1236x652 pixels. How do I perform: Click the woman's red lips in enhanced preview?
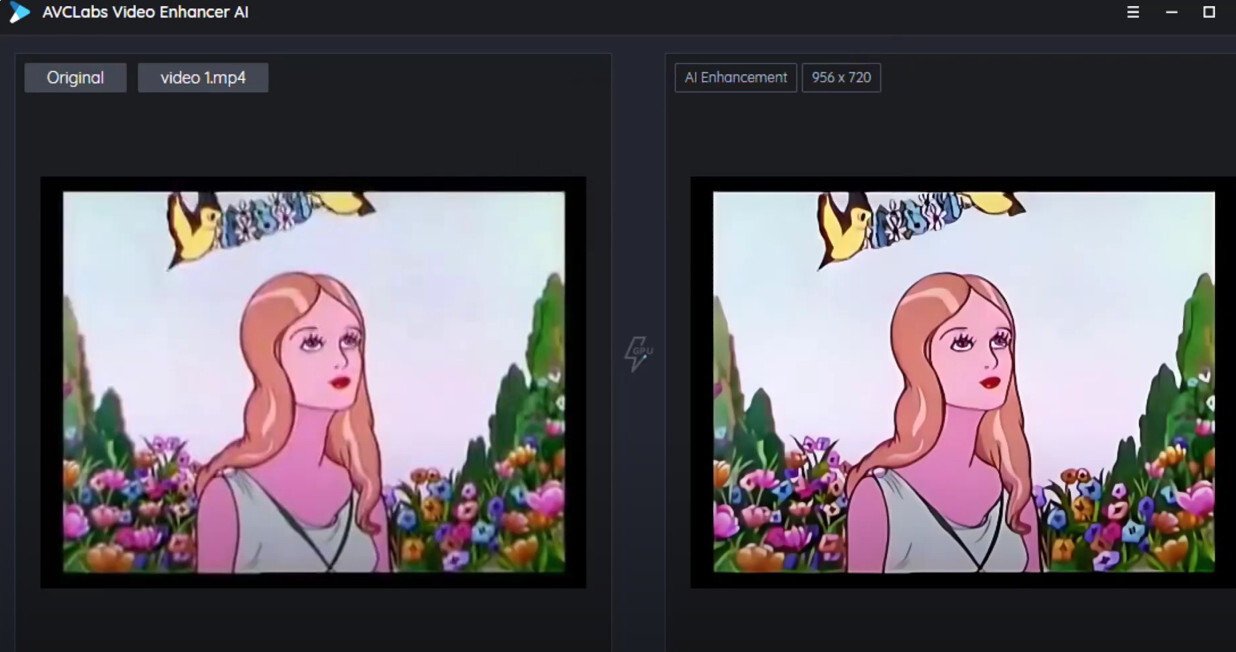pos(991,382)
